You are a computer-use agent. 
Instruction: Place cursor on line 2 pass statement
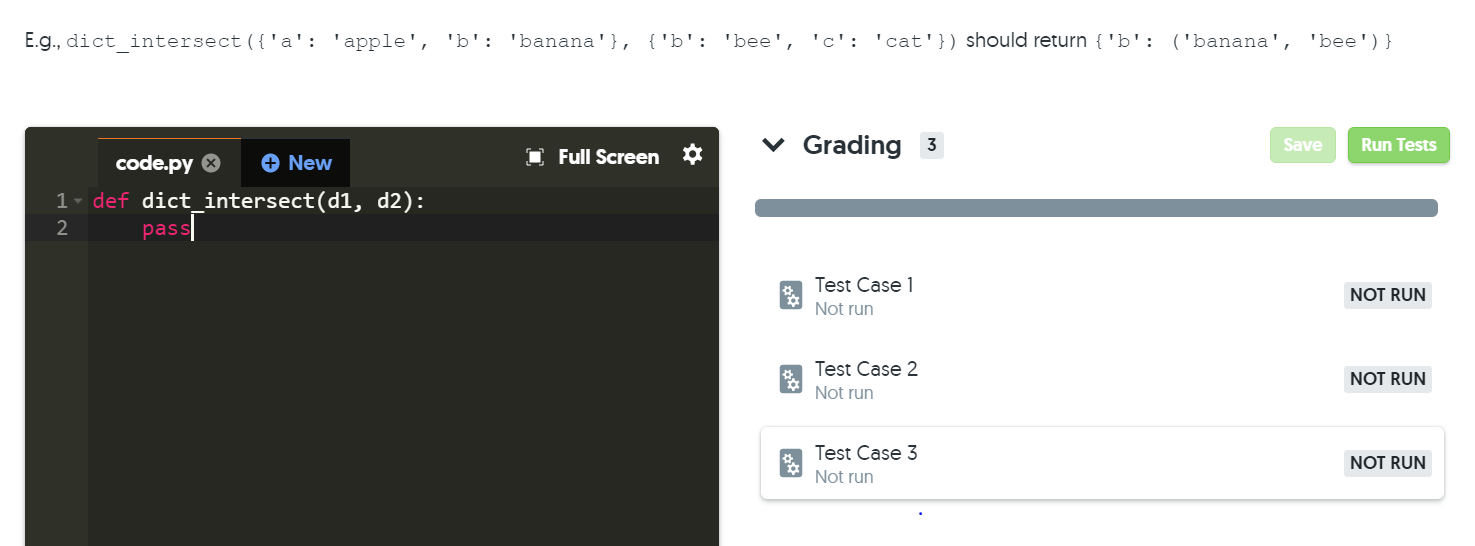(166, 228)
